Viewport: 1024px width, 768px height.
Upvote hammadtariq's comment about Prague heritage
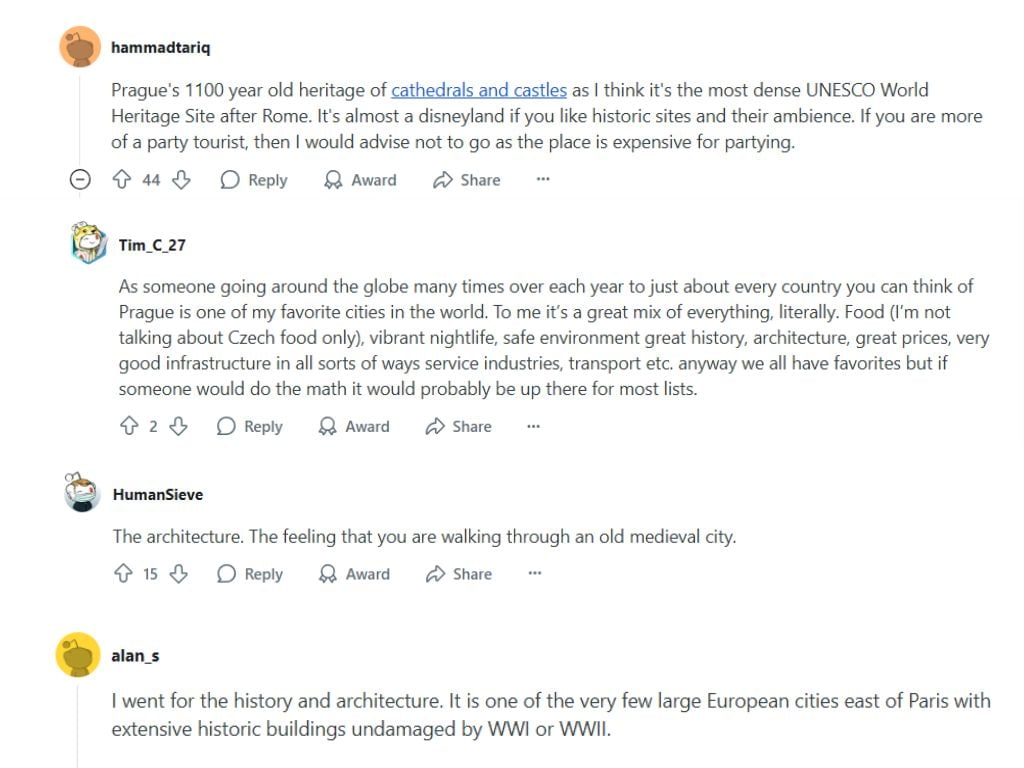point(122,180)
